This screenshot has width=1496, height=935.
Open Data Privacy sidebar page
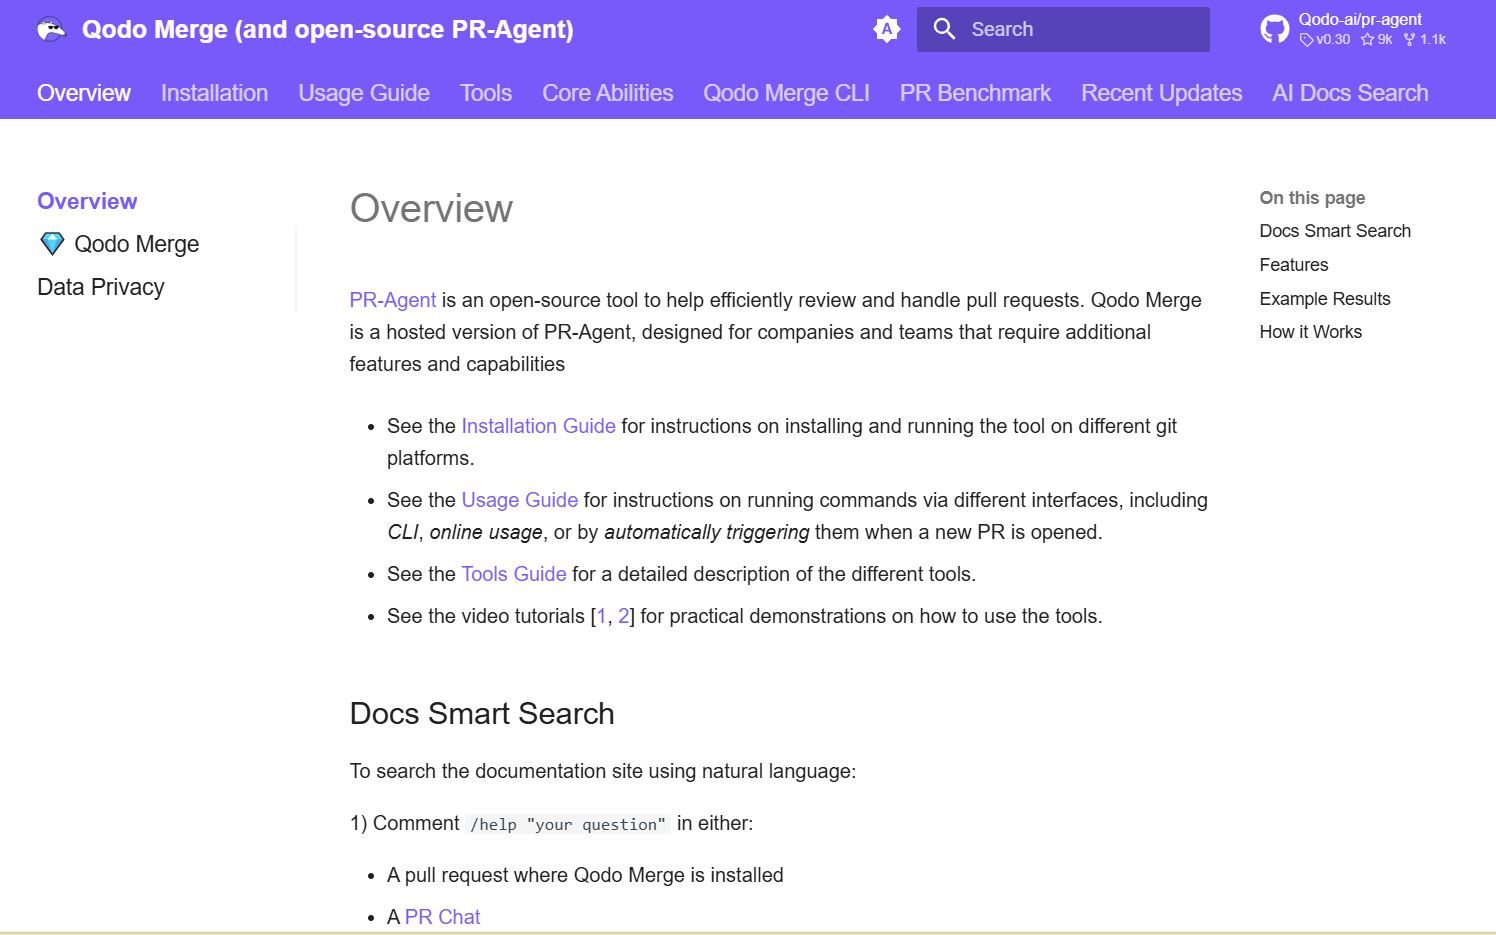[x=101, y=287]
